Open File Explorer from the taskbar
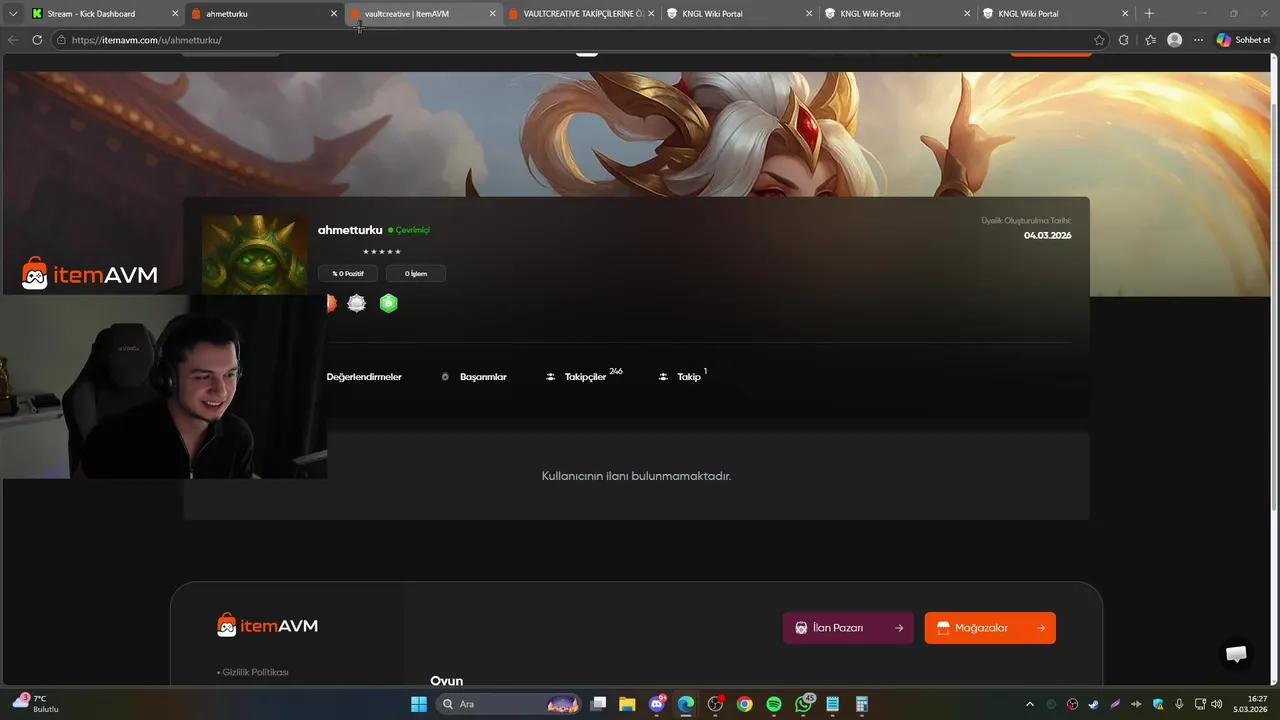The image size is (1280, 720). click(627, 704)
